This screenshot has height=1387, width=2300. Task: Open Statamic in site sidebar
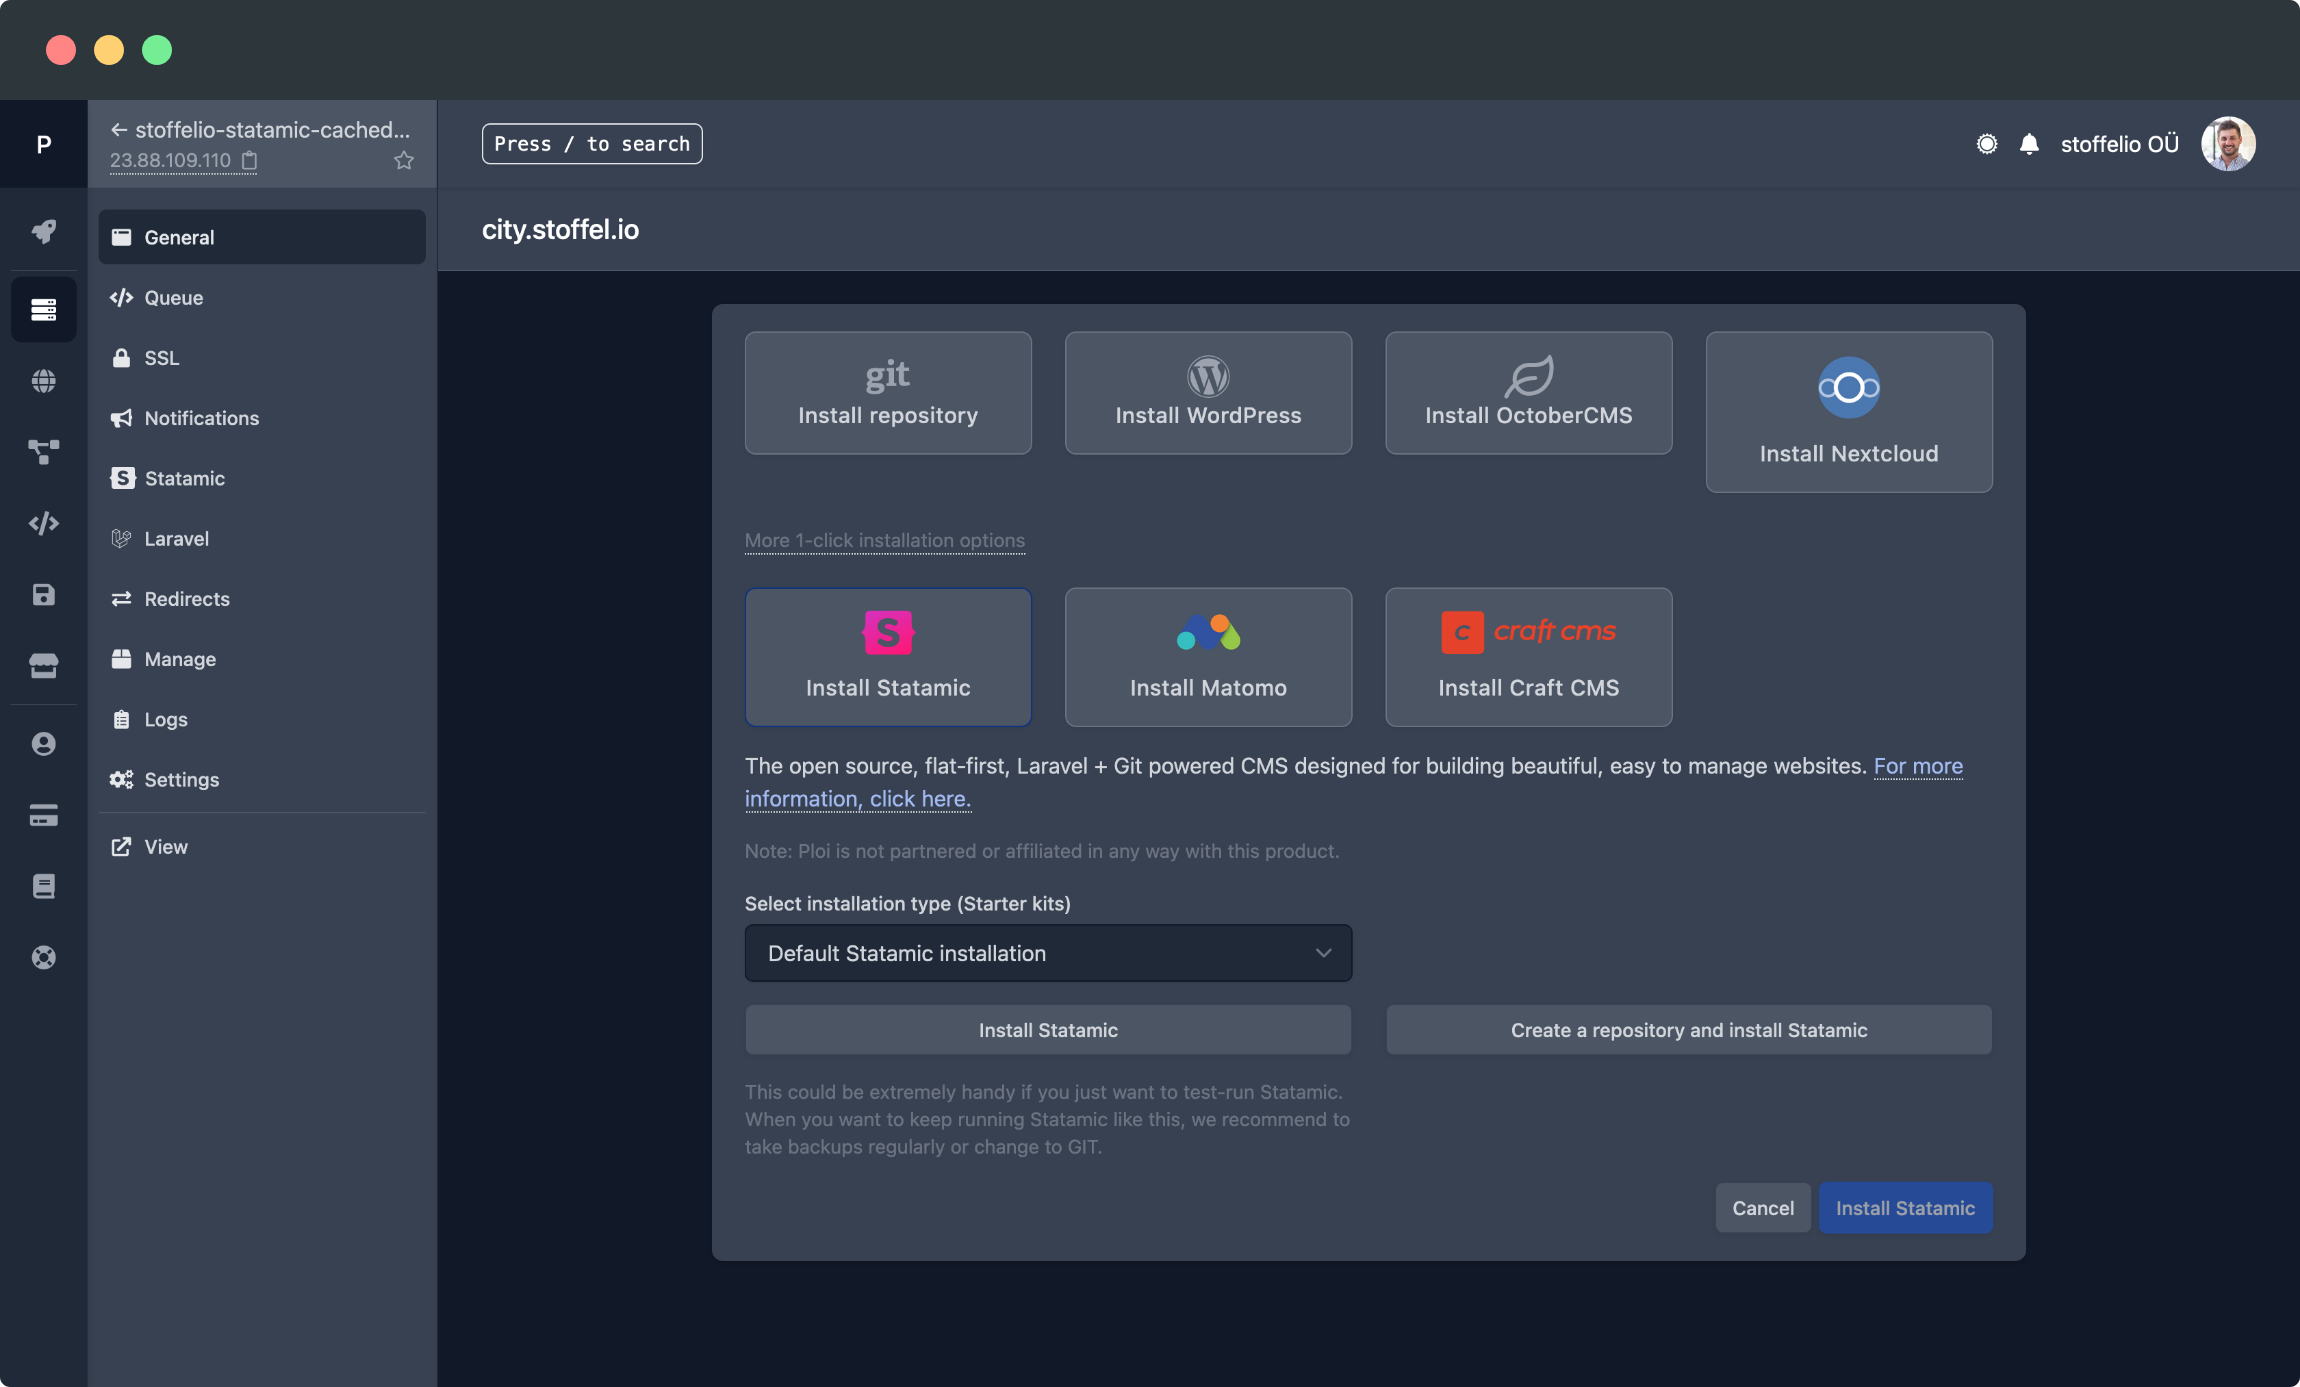(x=262, y=478)
